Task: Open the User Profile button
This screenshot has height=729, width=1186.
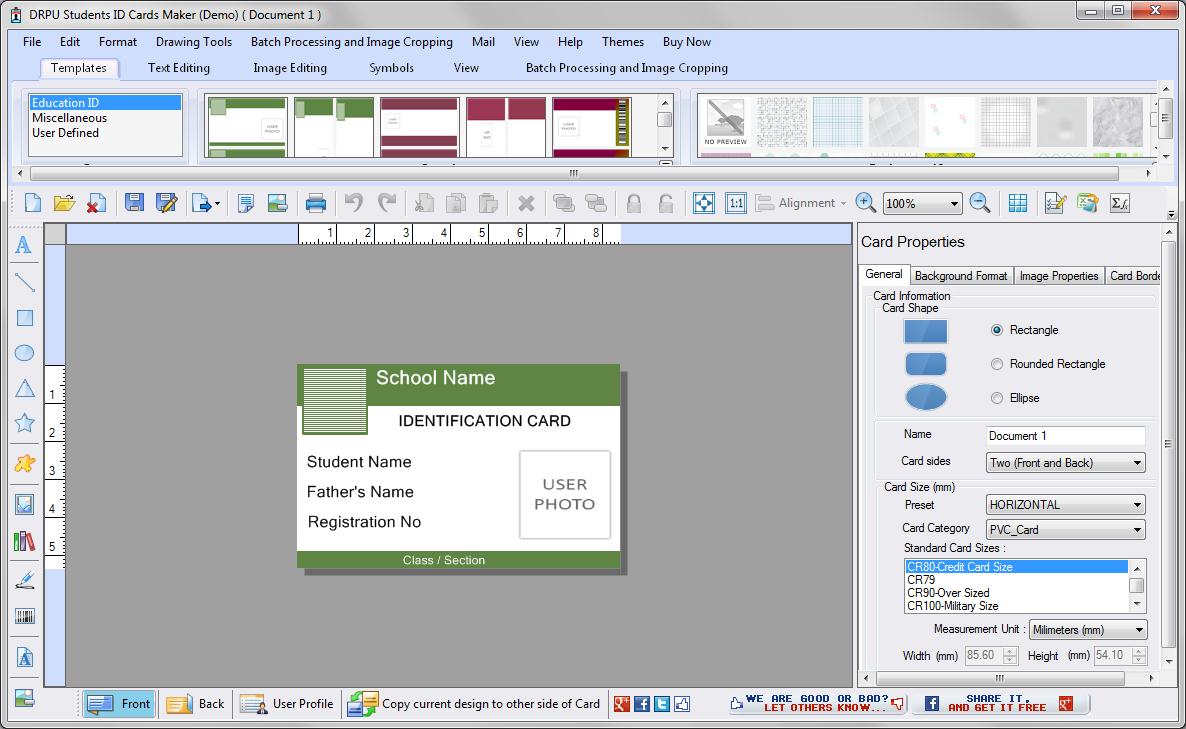Action: pos(287,704)
